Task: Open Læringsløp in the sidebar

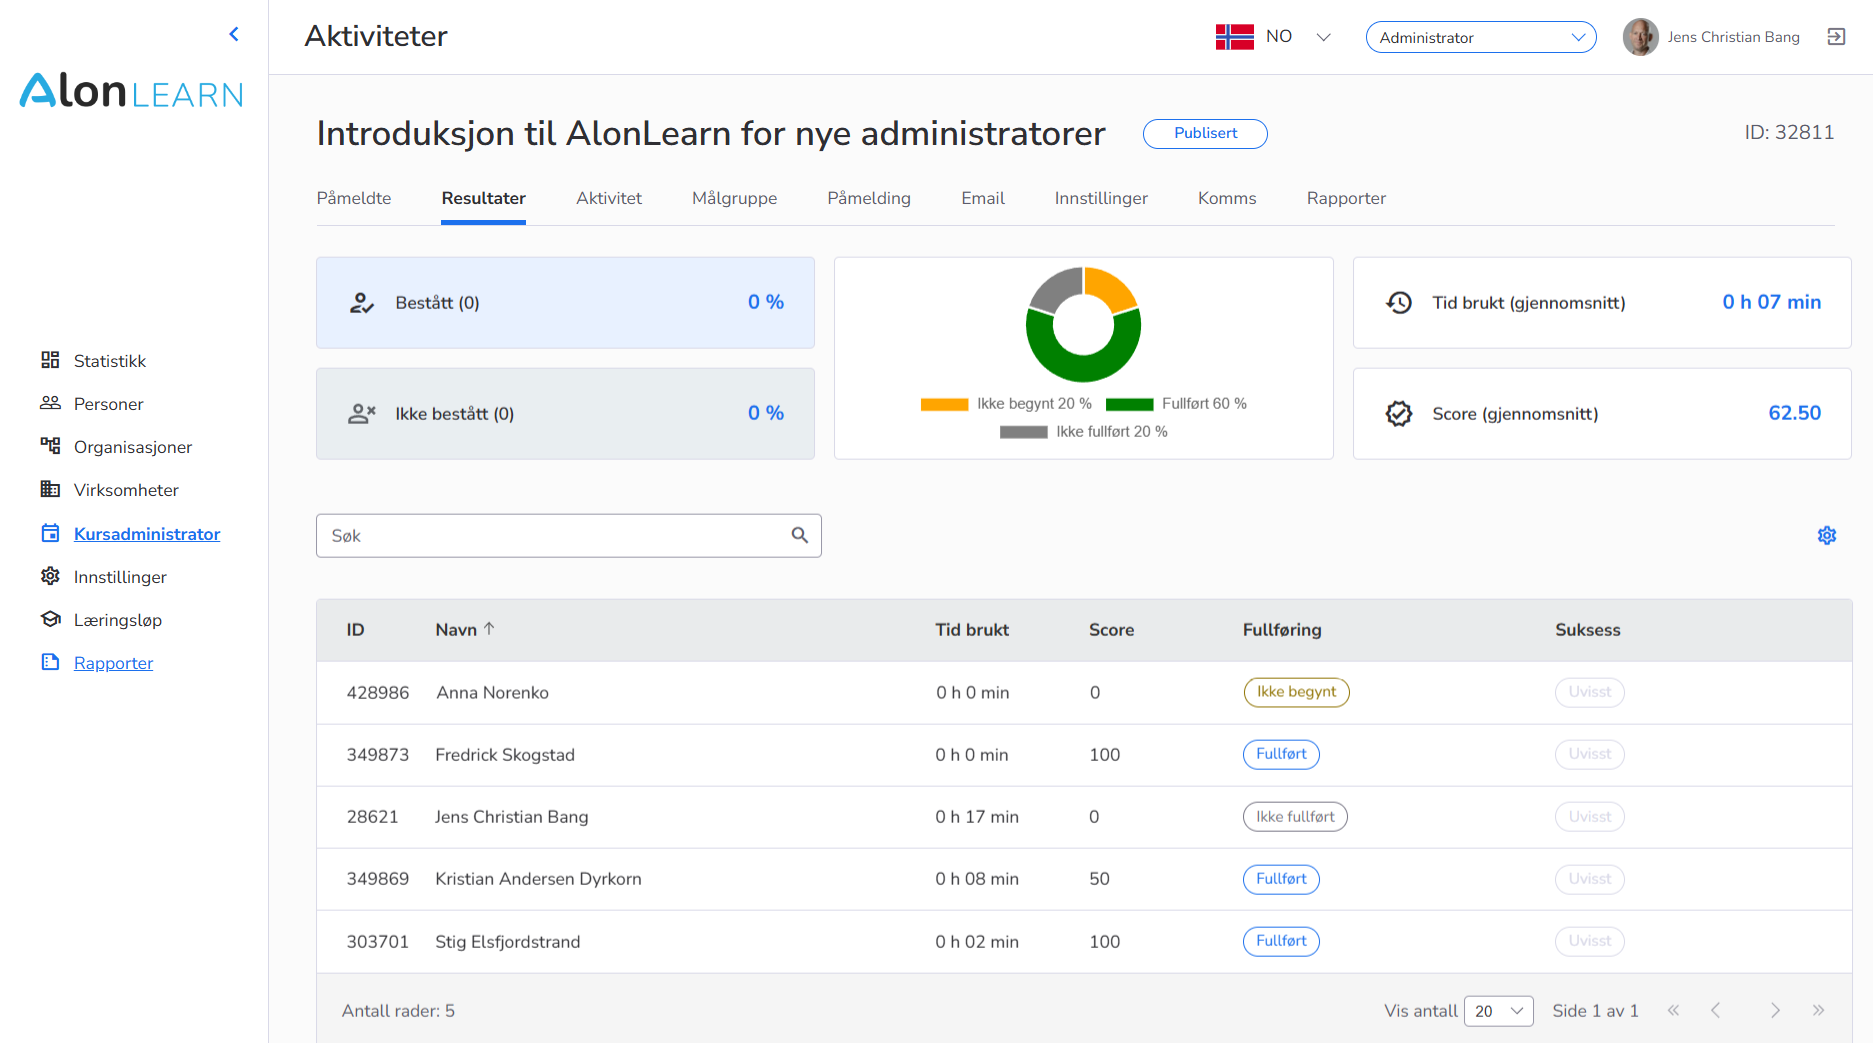Action: (x=118, y=619)
